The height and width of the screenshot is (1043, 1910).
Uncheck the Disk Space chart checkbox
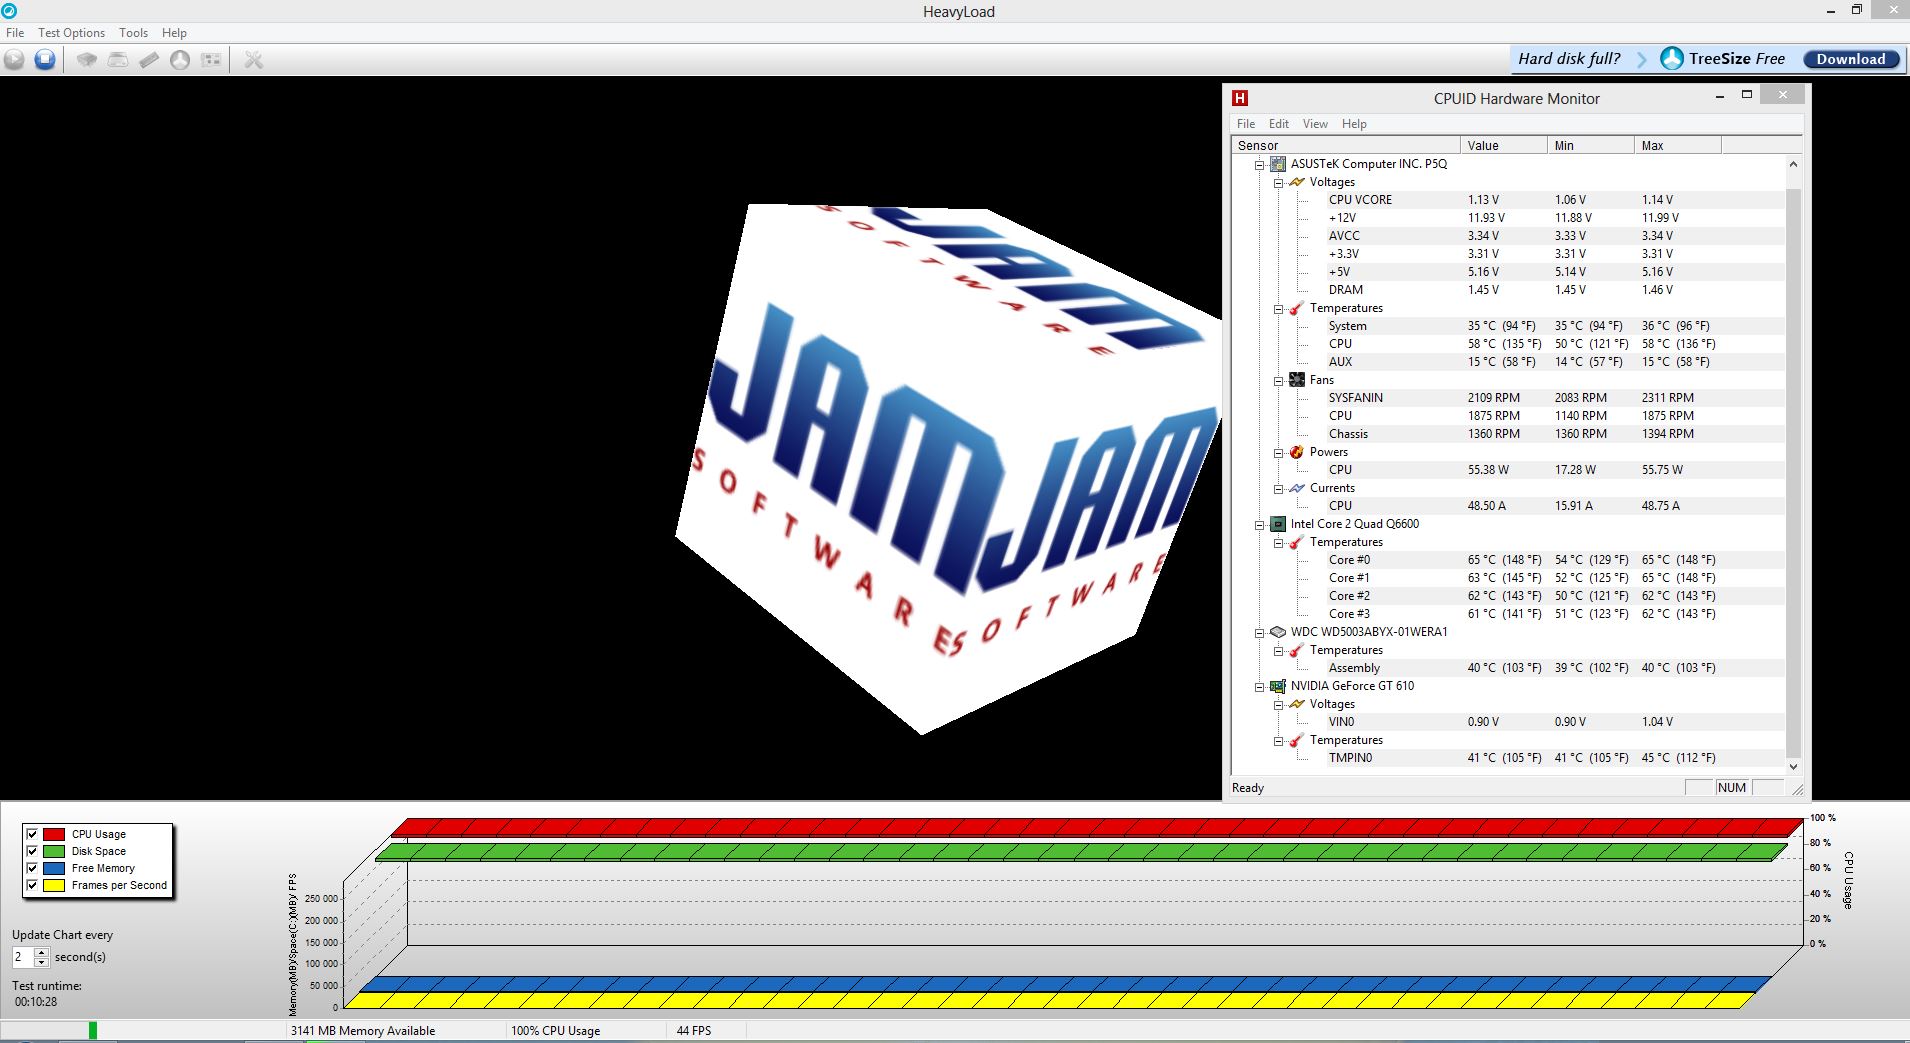point(32,851)
